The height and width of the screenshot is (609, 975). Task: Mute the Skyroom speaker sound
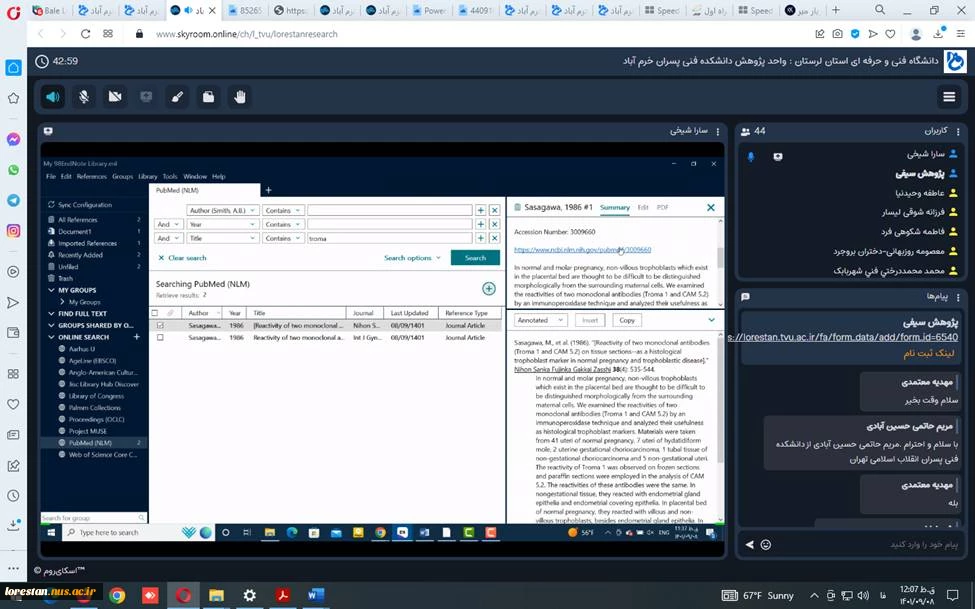53,97
